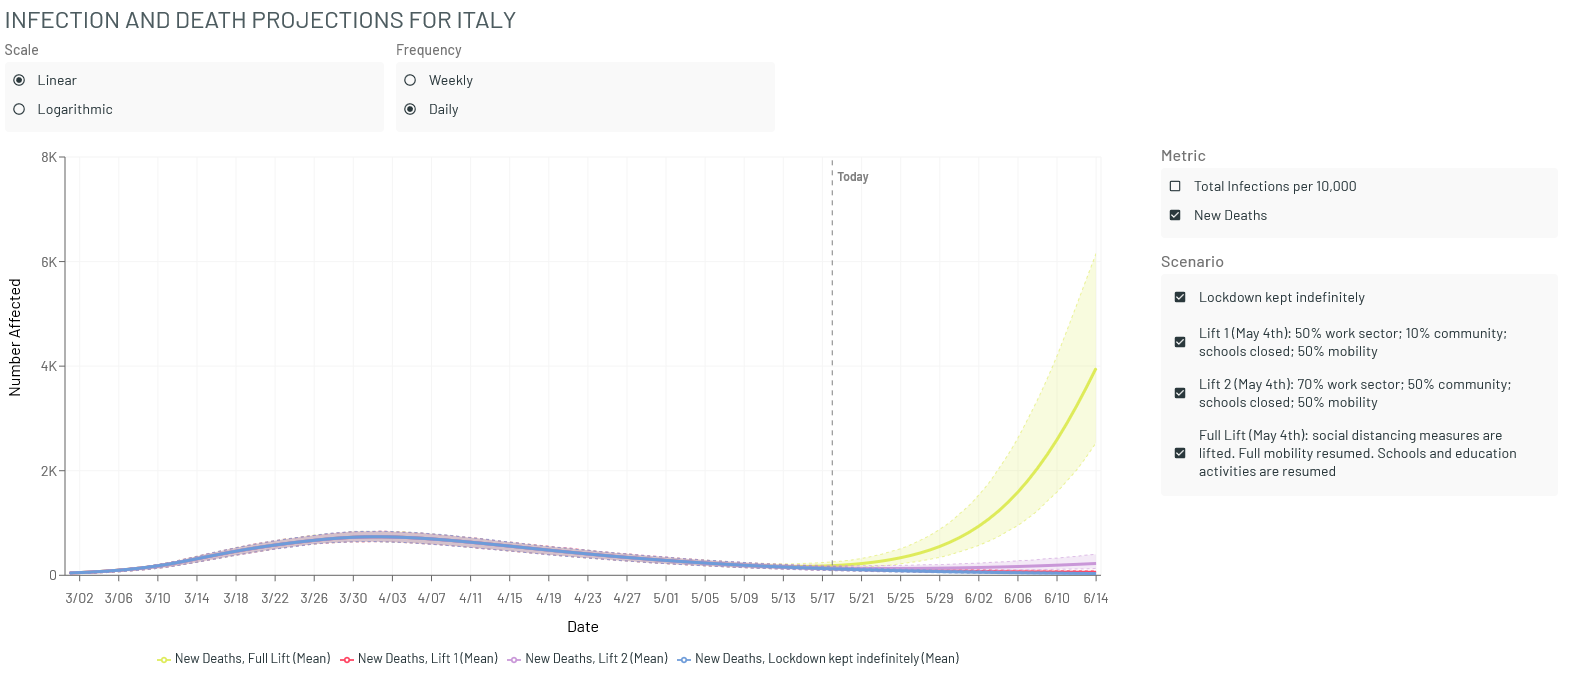Disable the Lift 2 scenario checkbox
This screenshot has width=1569, height=690.
click(x=1180, y=393)
